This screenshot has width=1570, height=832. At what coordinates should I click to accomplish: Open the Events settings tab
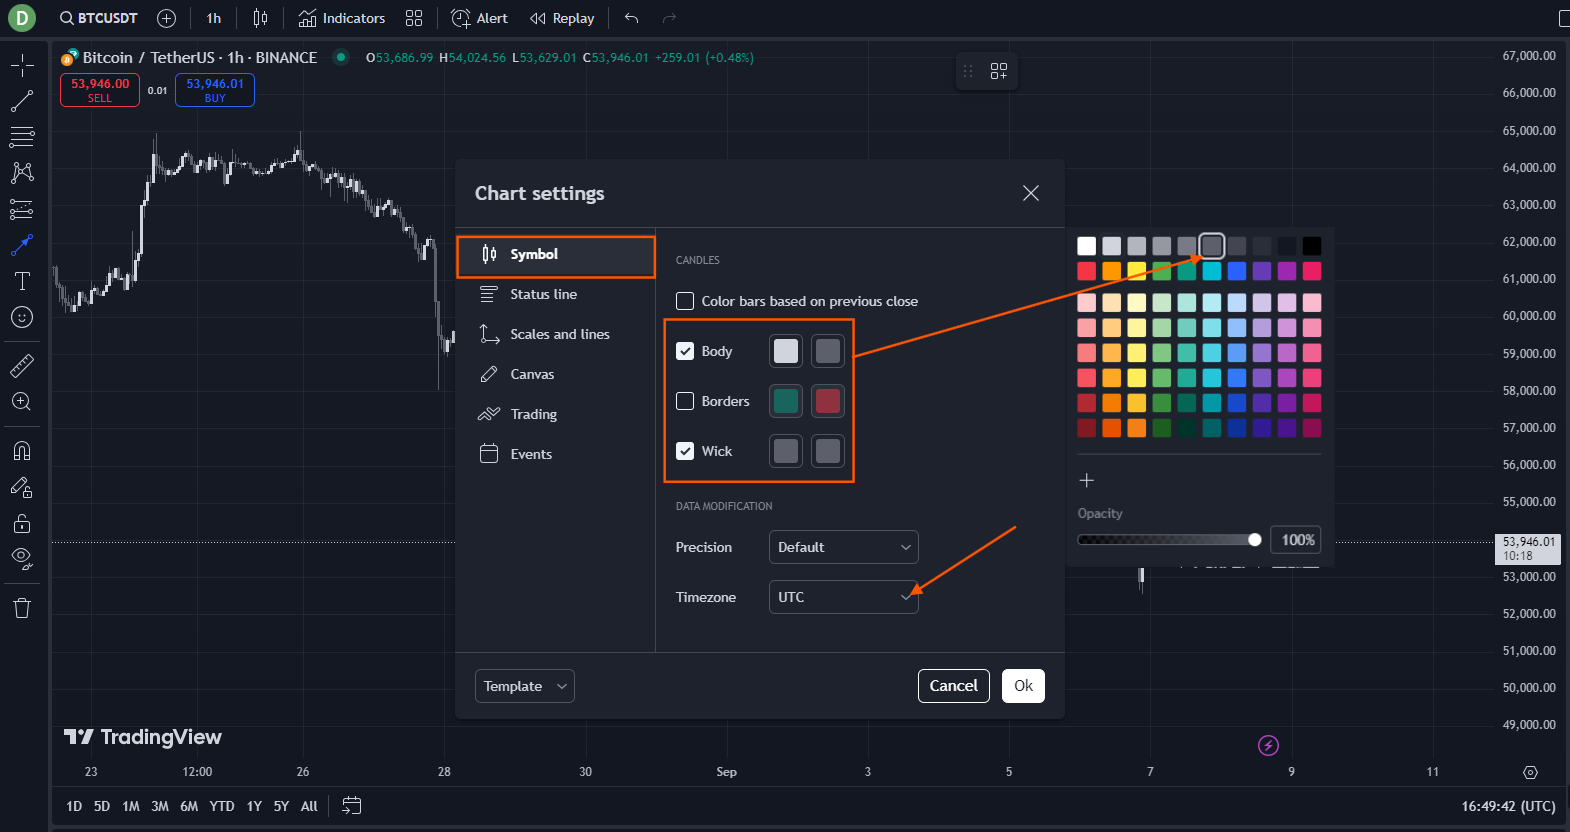(555, 454)
